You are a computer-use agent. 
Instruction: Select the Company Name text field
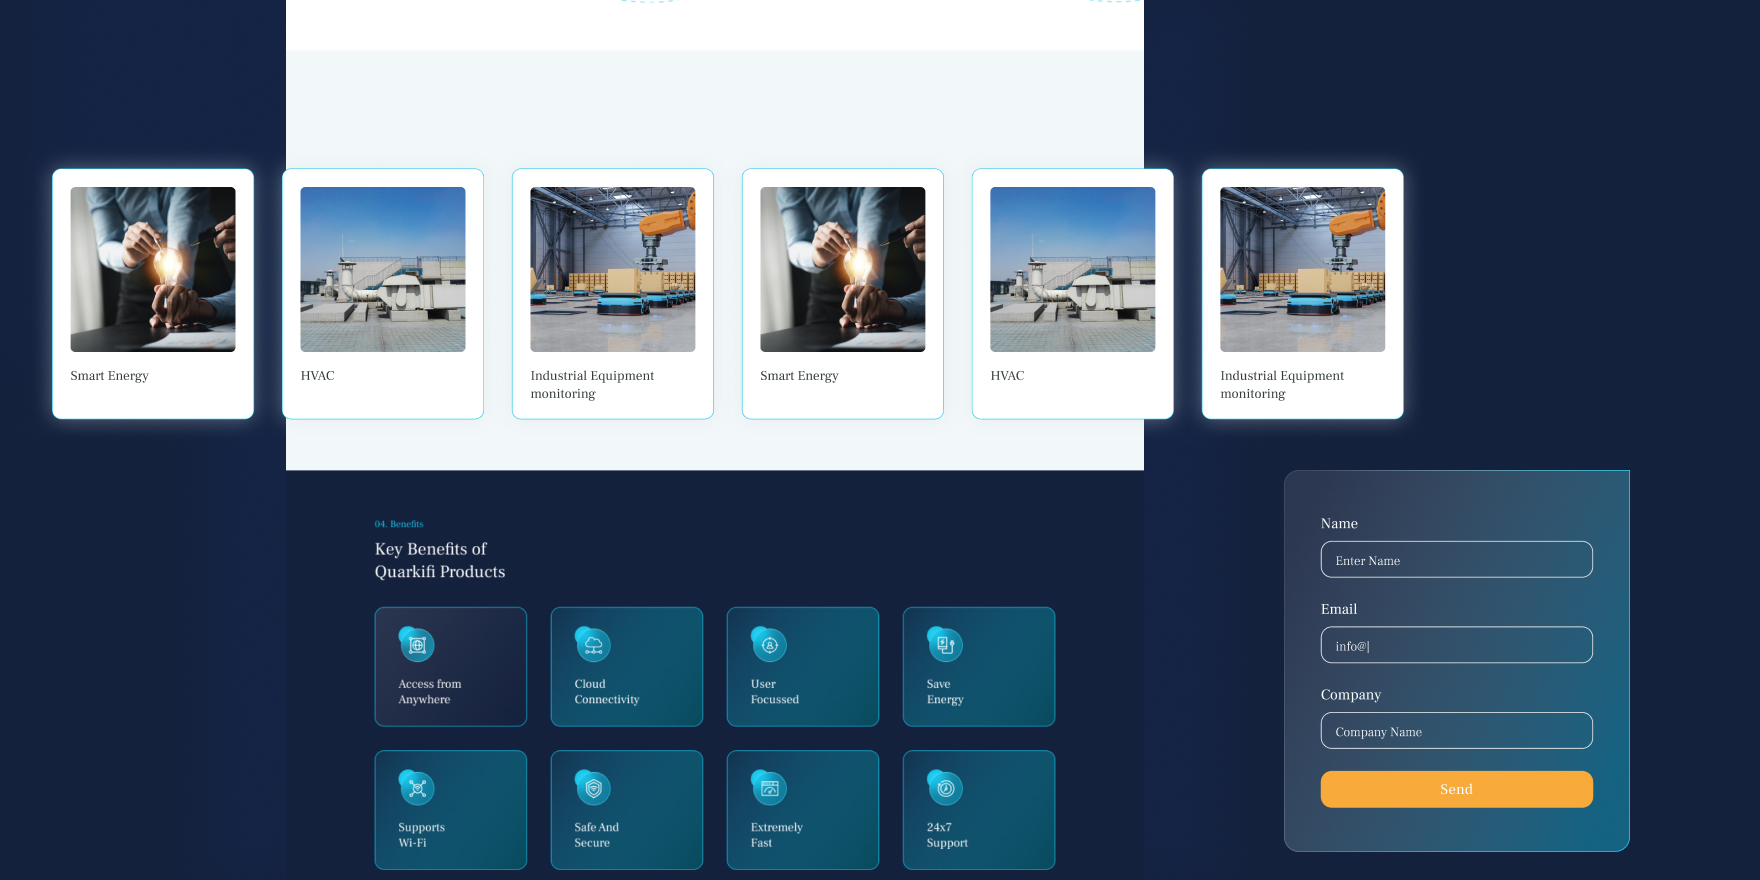coord(1456,731)
